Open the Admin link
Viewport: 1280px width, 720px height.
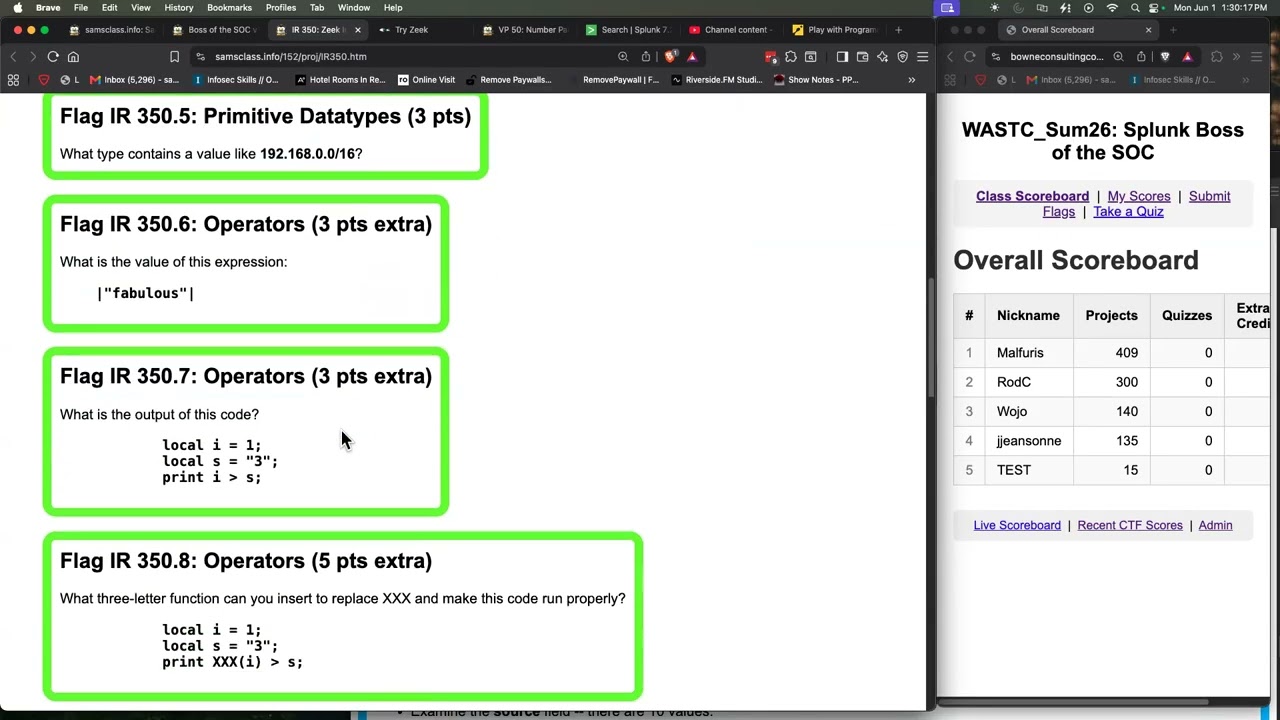click(1215, 525)
